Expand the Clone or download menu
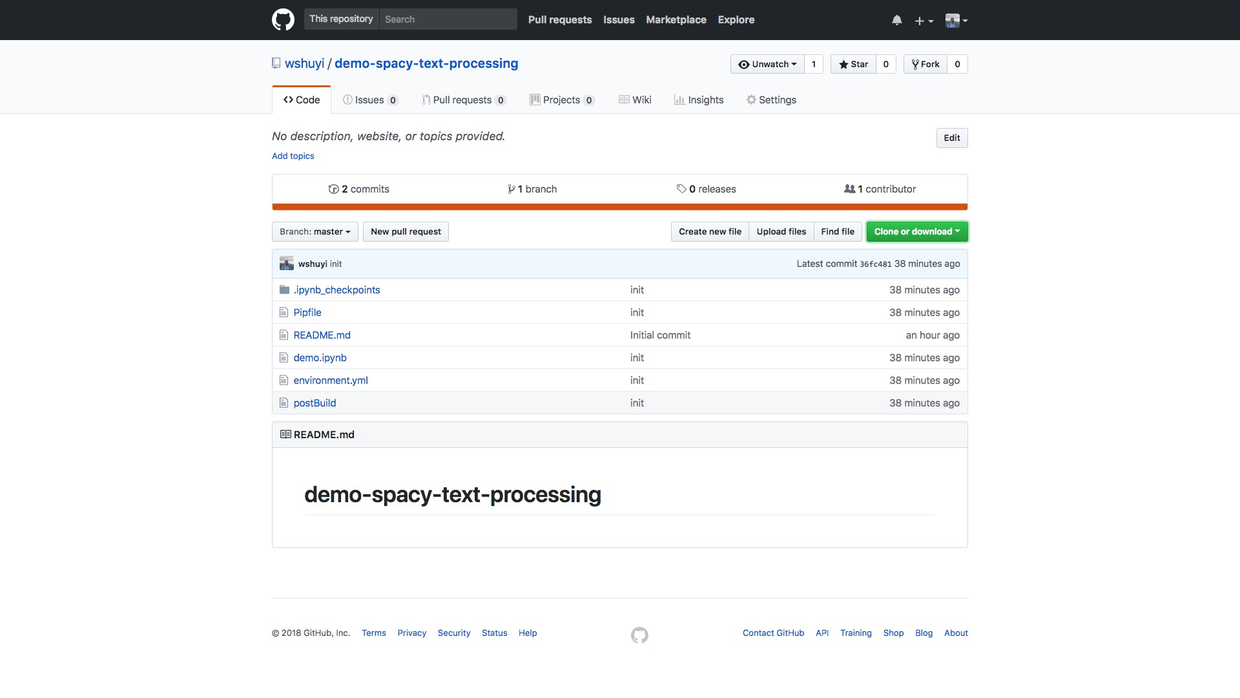Screen dimensions: 1240x698 pos(916,232)
